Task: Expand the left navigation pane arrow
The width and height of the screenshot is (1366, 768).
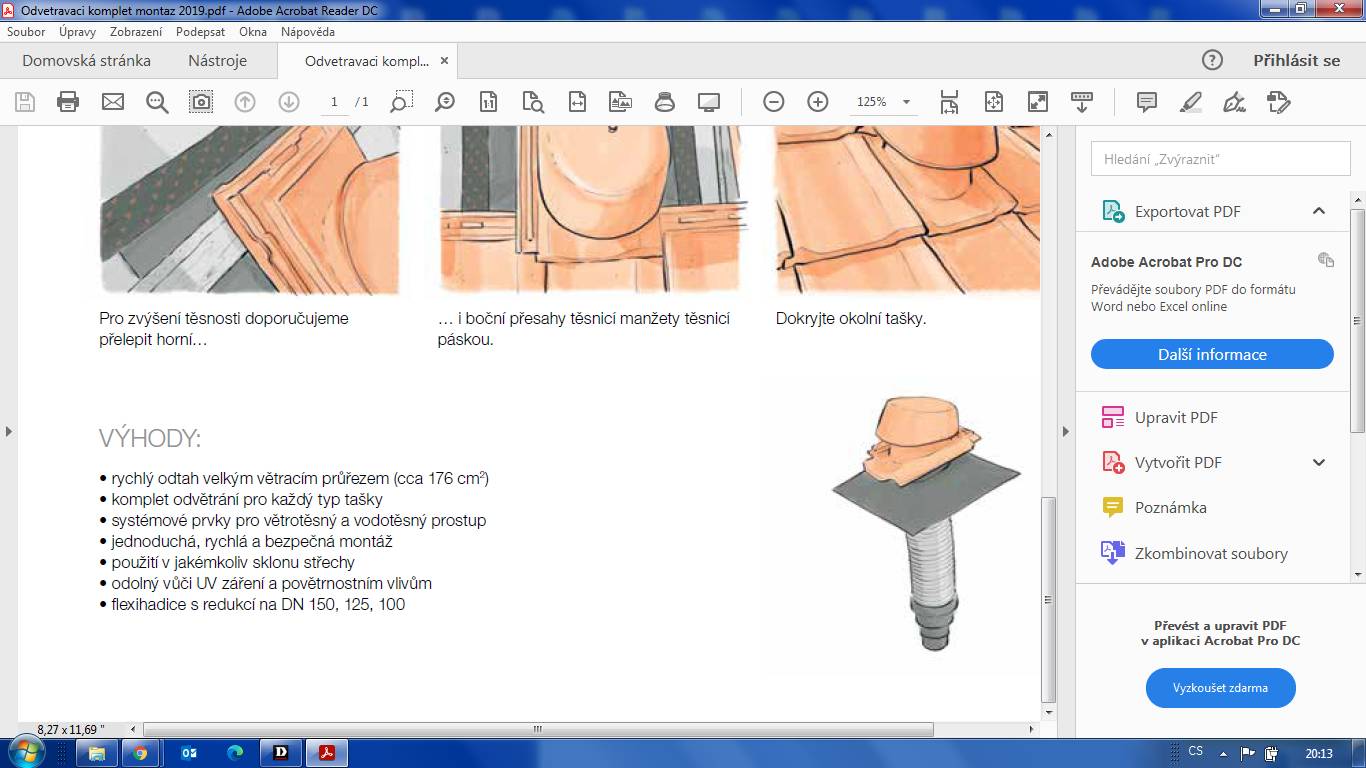Action: pyautogui.click(x=9, y=432)
